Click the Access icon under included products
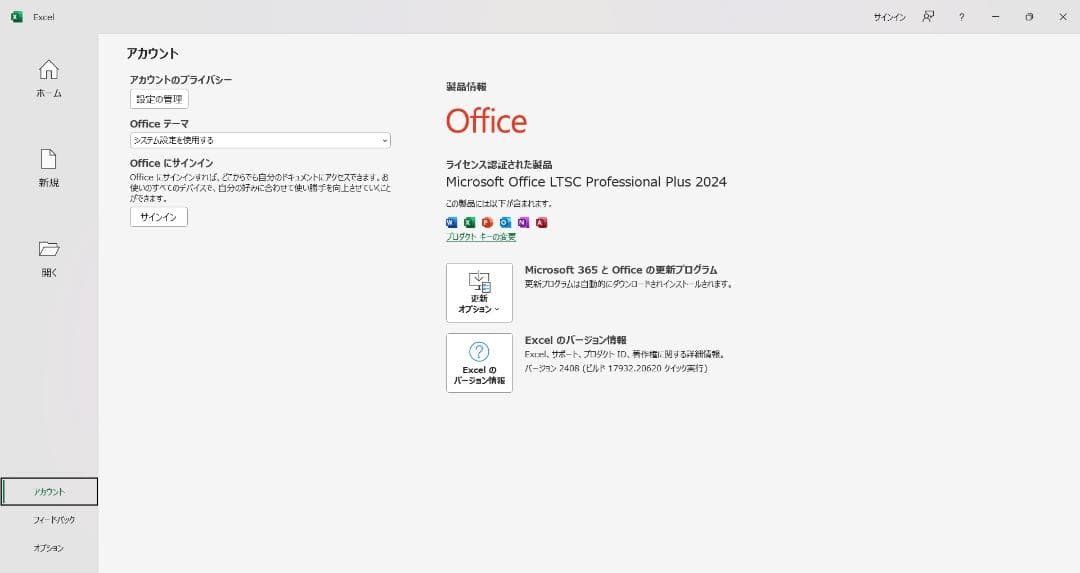The height and width of the screenshot is (573, 1080). click(541, 222)
